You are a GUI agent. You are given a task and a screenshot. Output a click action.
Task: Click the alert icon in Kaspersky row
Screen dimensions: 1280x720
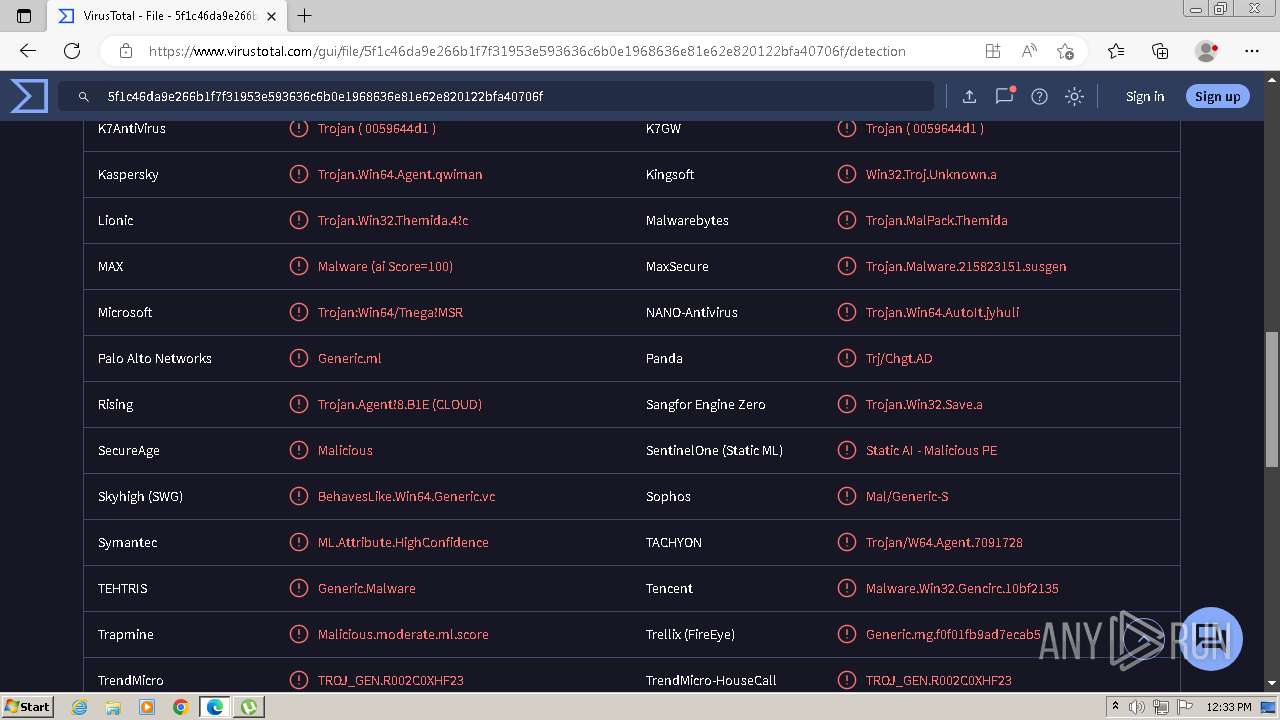298,174
